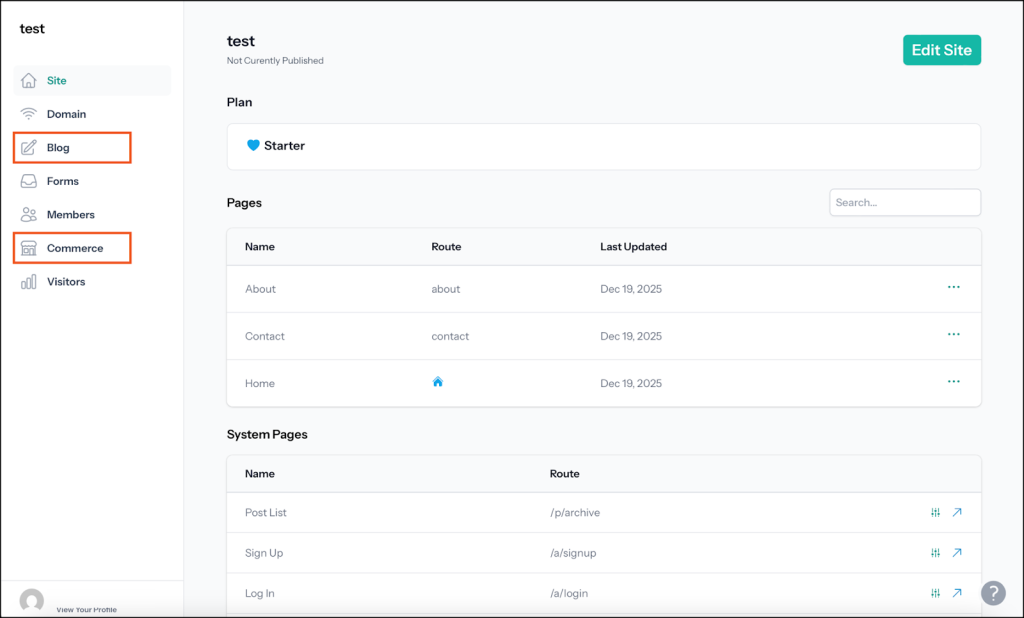Expand the Contact page options menu
The width and height of the screenshot is (1024, 618).
point(953,335)
